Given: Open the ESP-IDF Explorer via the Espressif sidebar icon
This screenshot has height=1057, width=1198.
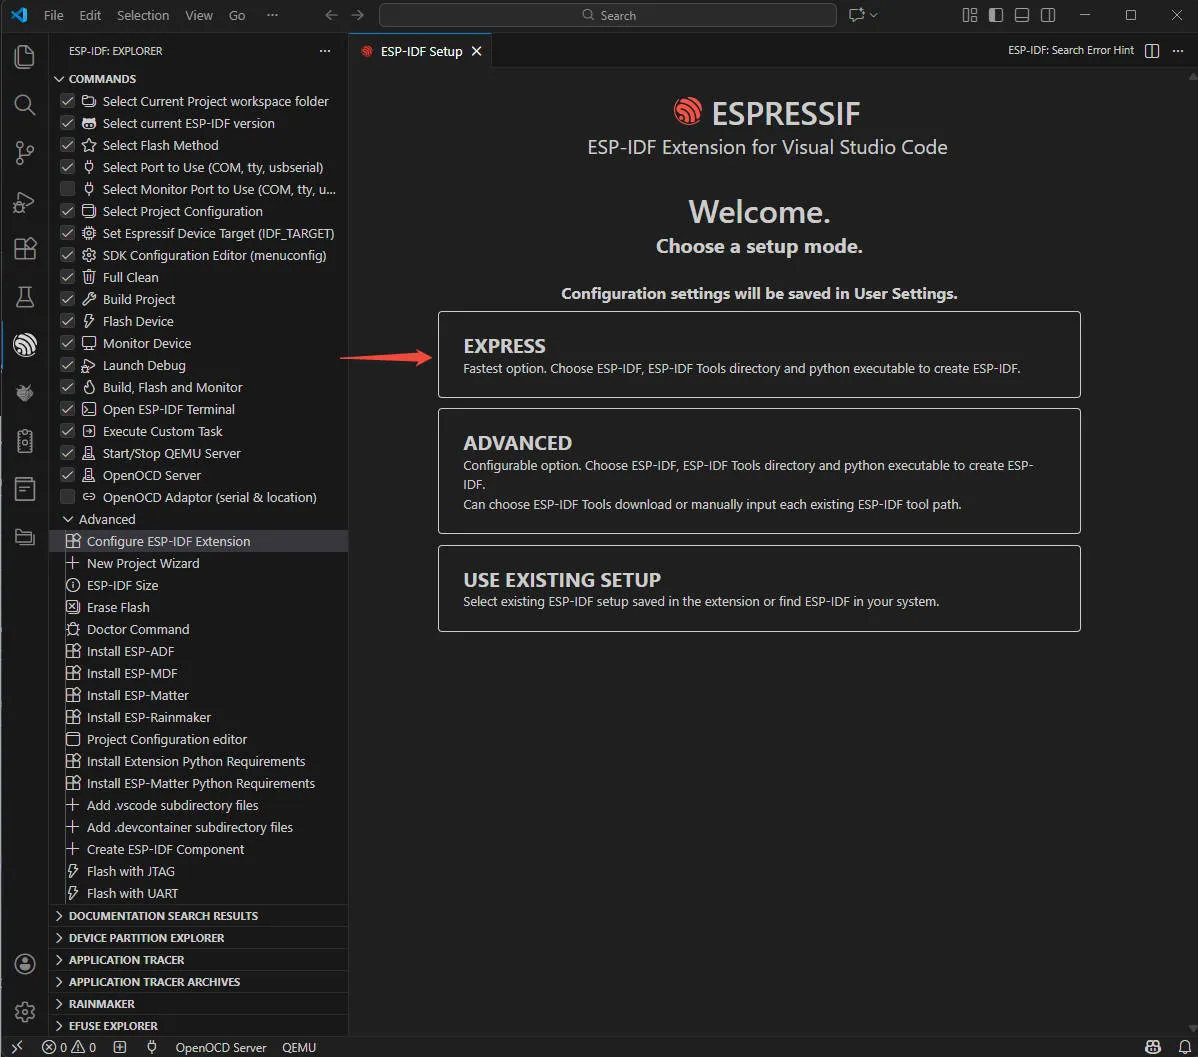Looking at the screenshot, I should click(x=24, y=345).
